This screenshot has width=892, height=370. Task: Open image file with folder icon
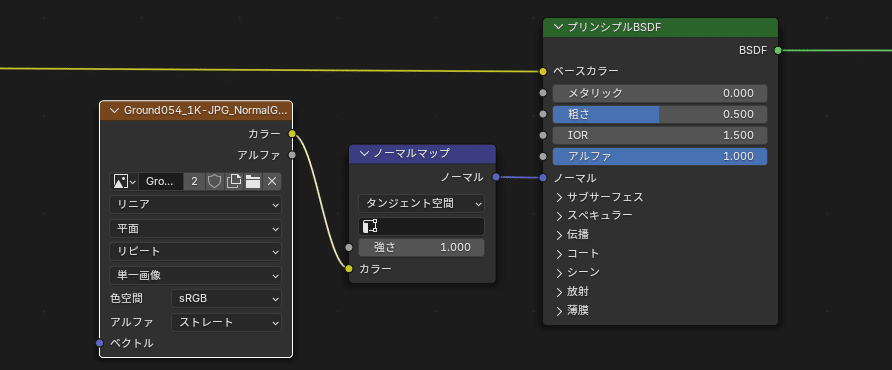253,182
